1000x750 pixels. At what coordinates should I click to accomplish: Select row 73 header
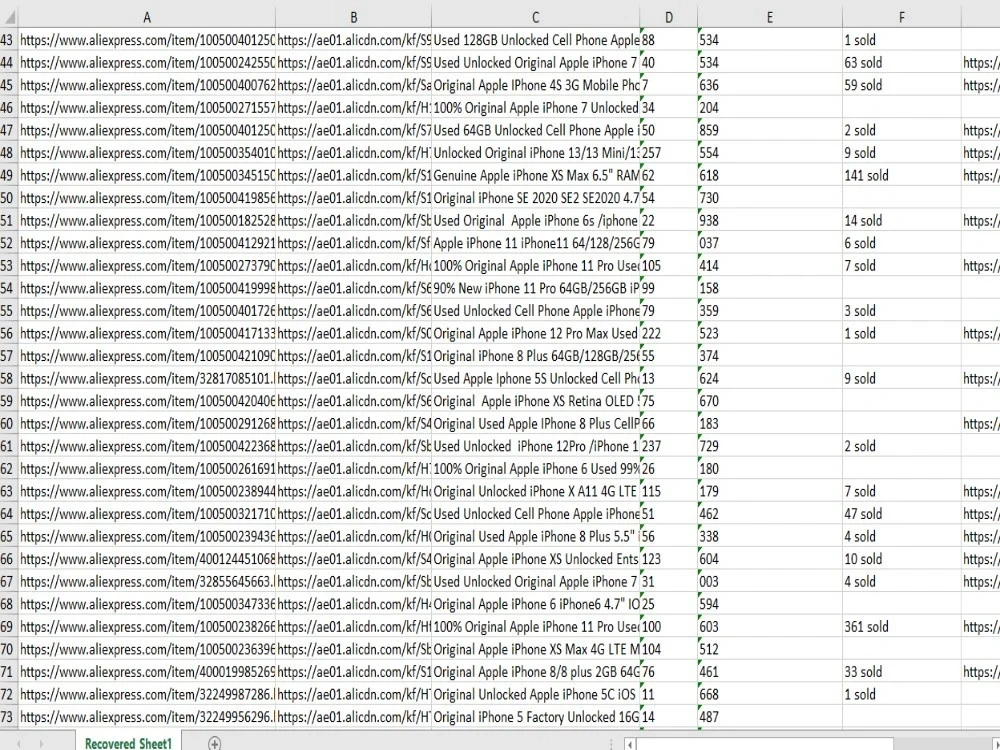pyautogui.click(x=8, y=717)
